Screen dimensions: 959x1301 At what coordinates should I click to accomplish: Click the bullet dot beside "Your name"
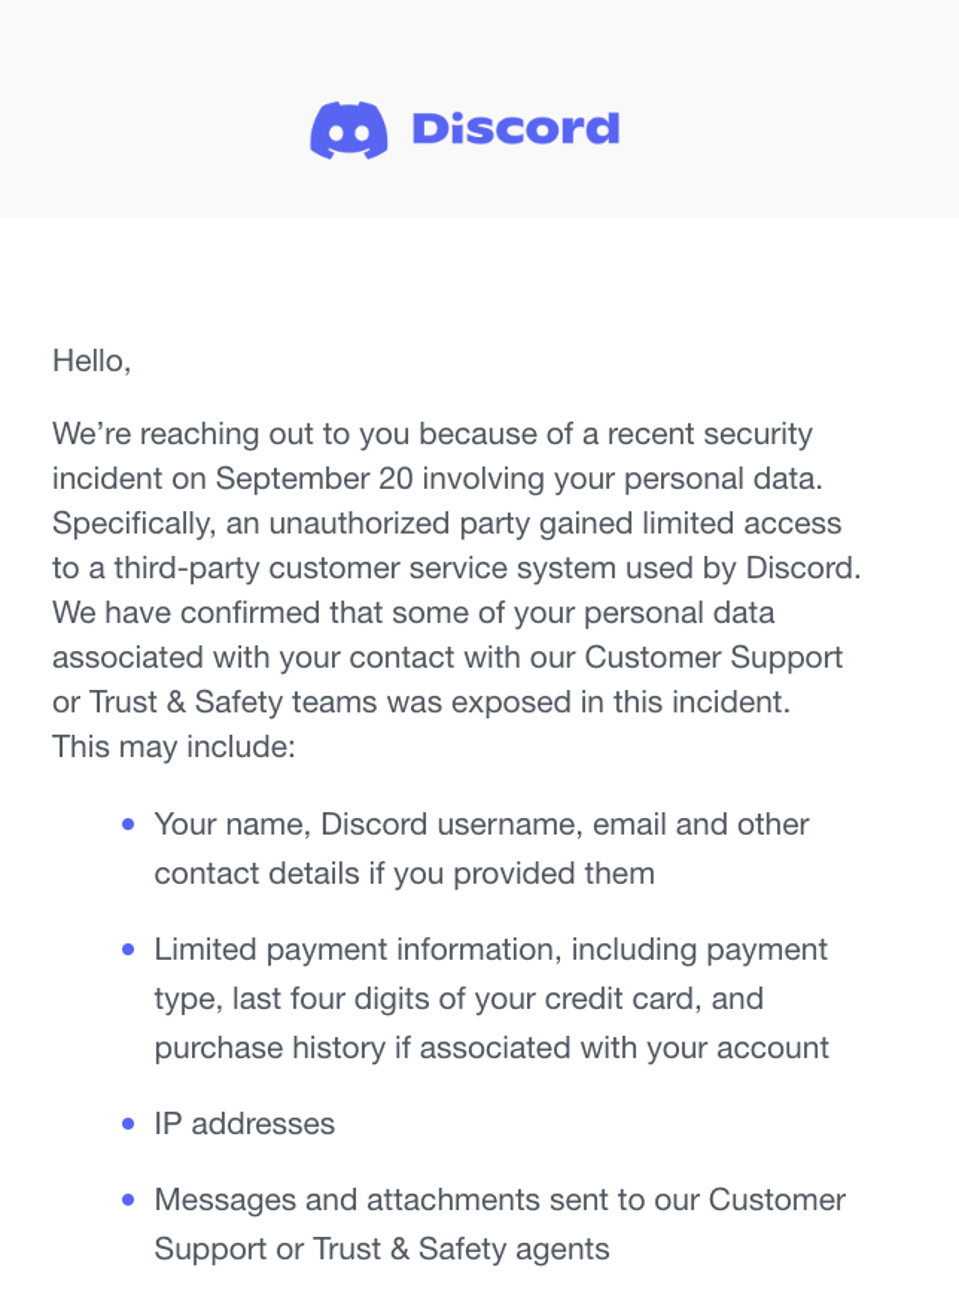pos(128,824)
